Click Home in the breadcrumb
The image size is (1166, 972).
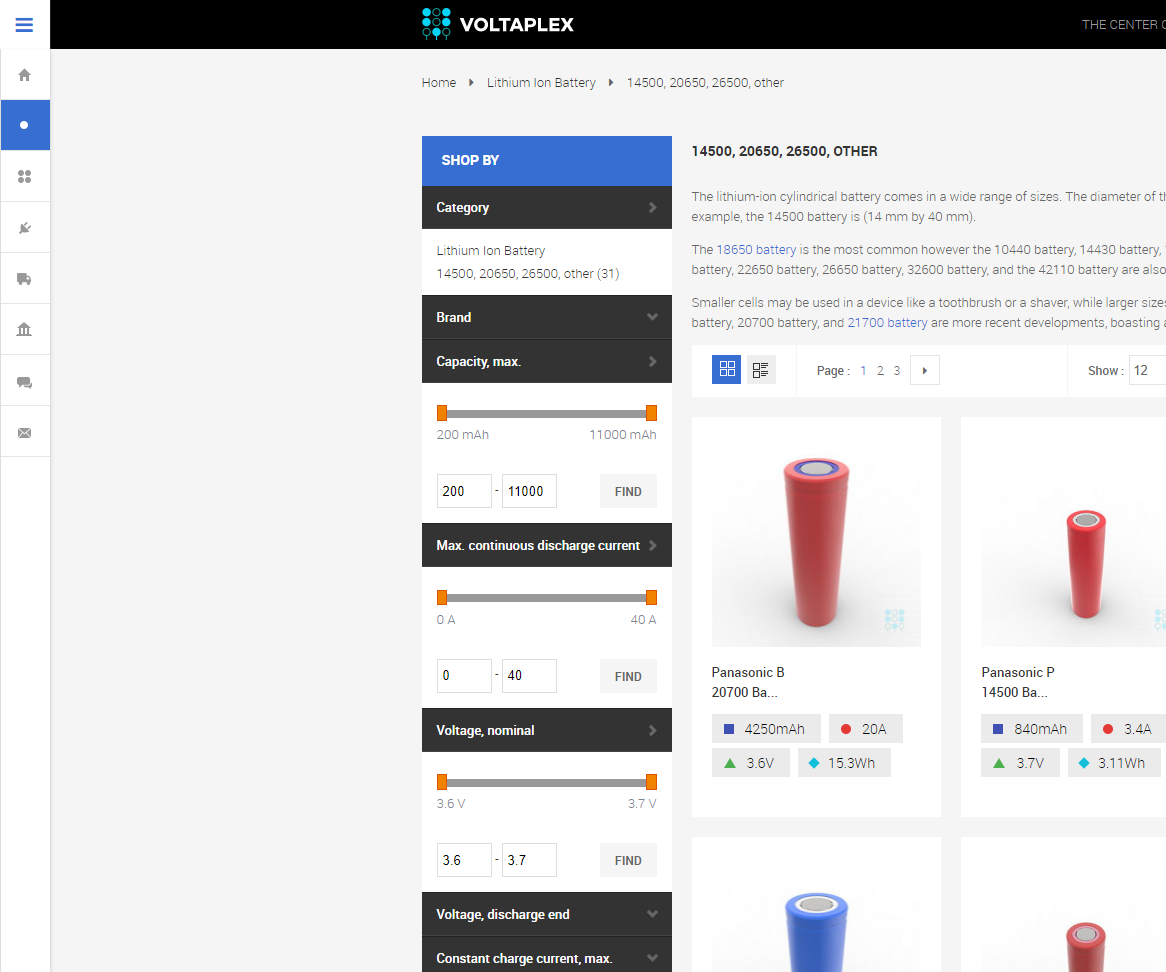439,83
